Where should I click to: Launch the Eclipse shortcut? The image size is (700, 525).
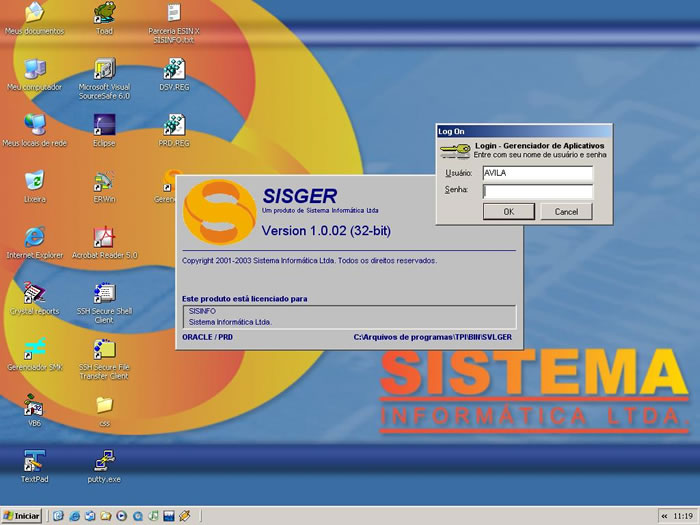pyautogui.click(x=104, y=130)
